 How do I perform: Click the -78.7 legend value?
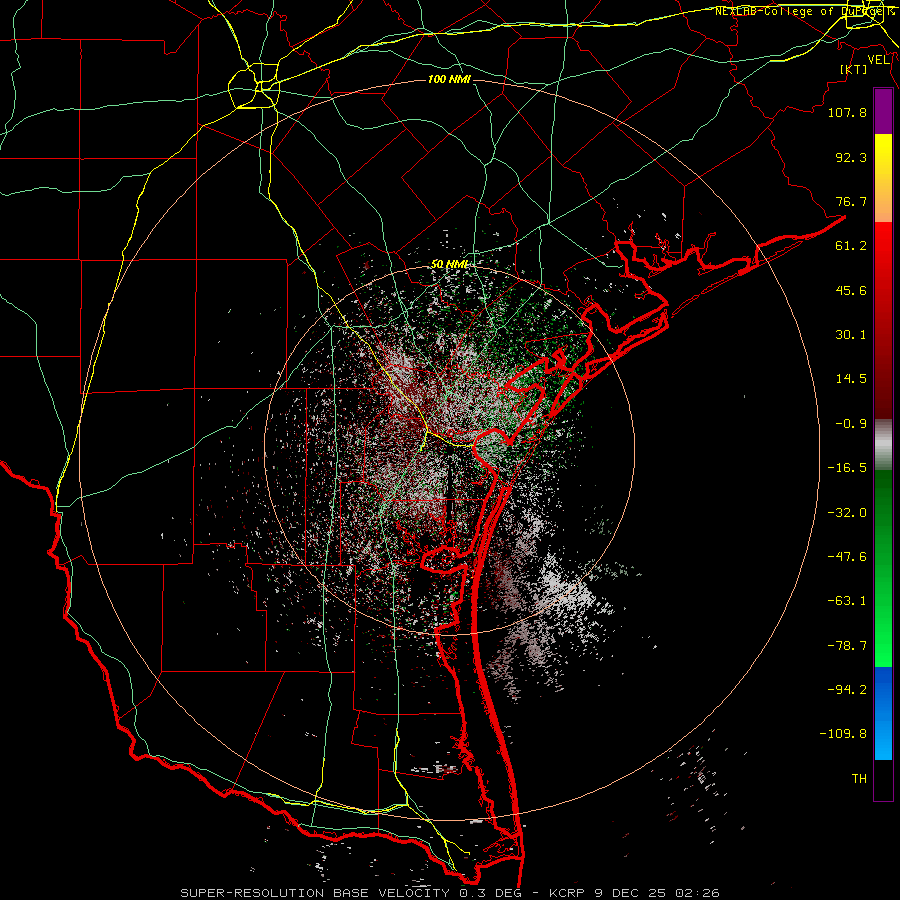pyautogui.click(x=847, y=646)
